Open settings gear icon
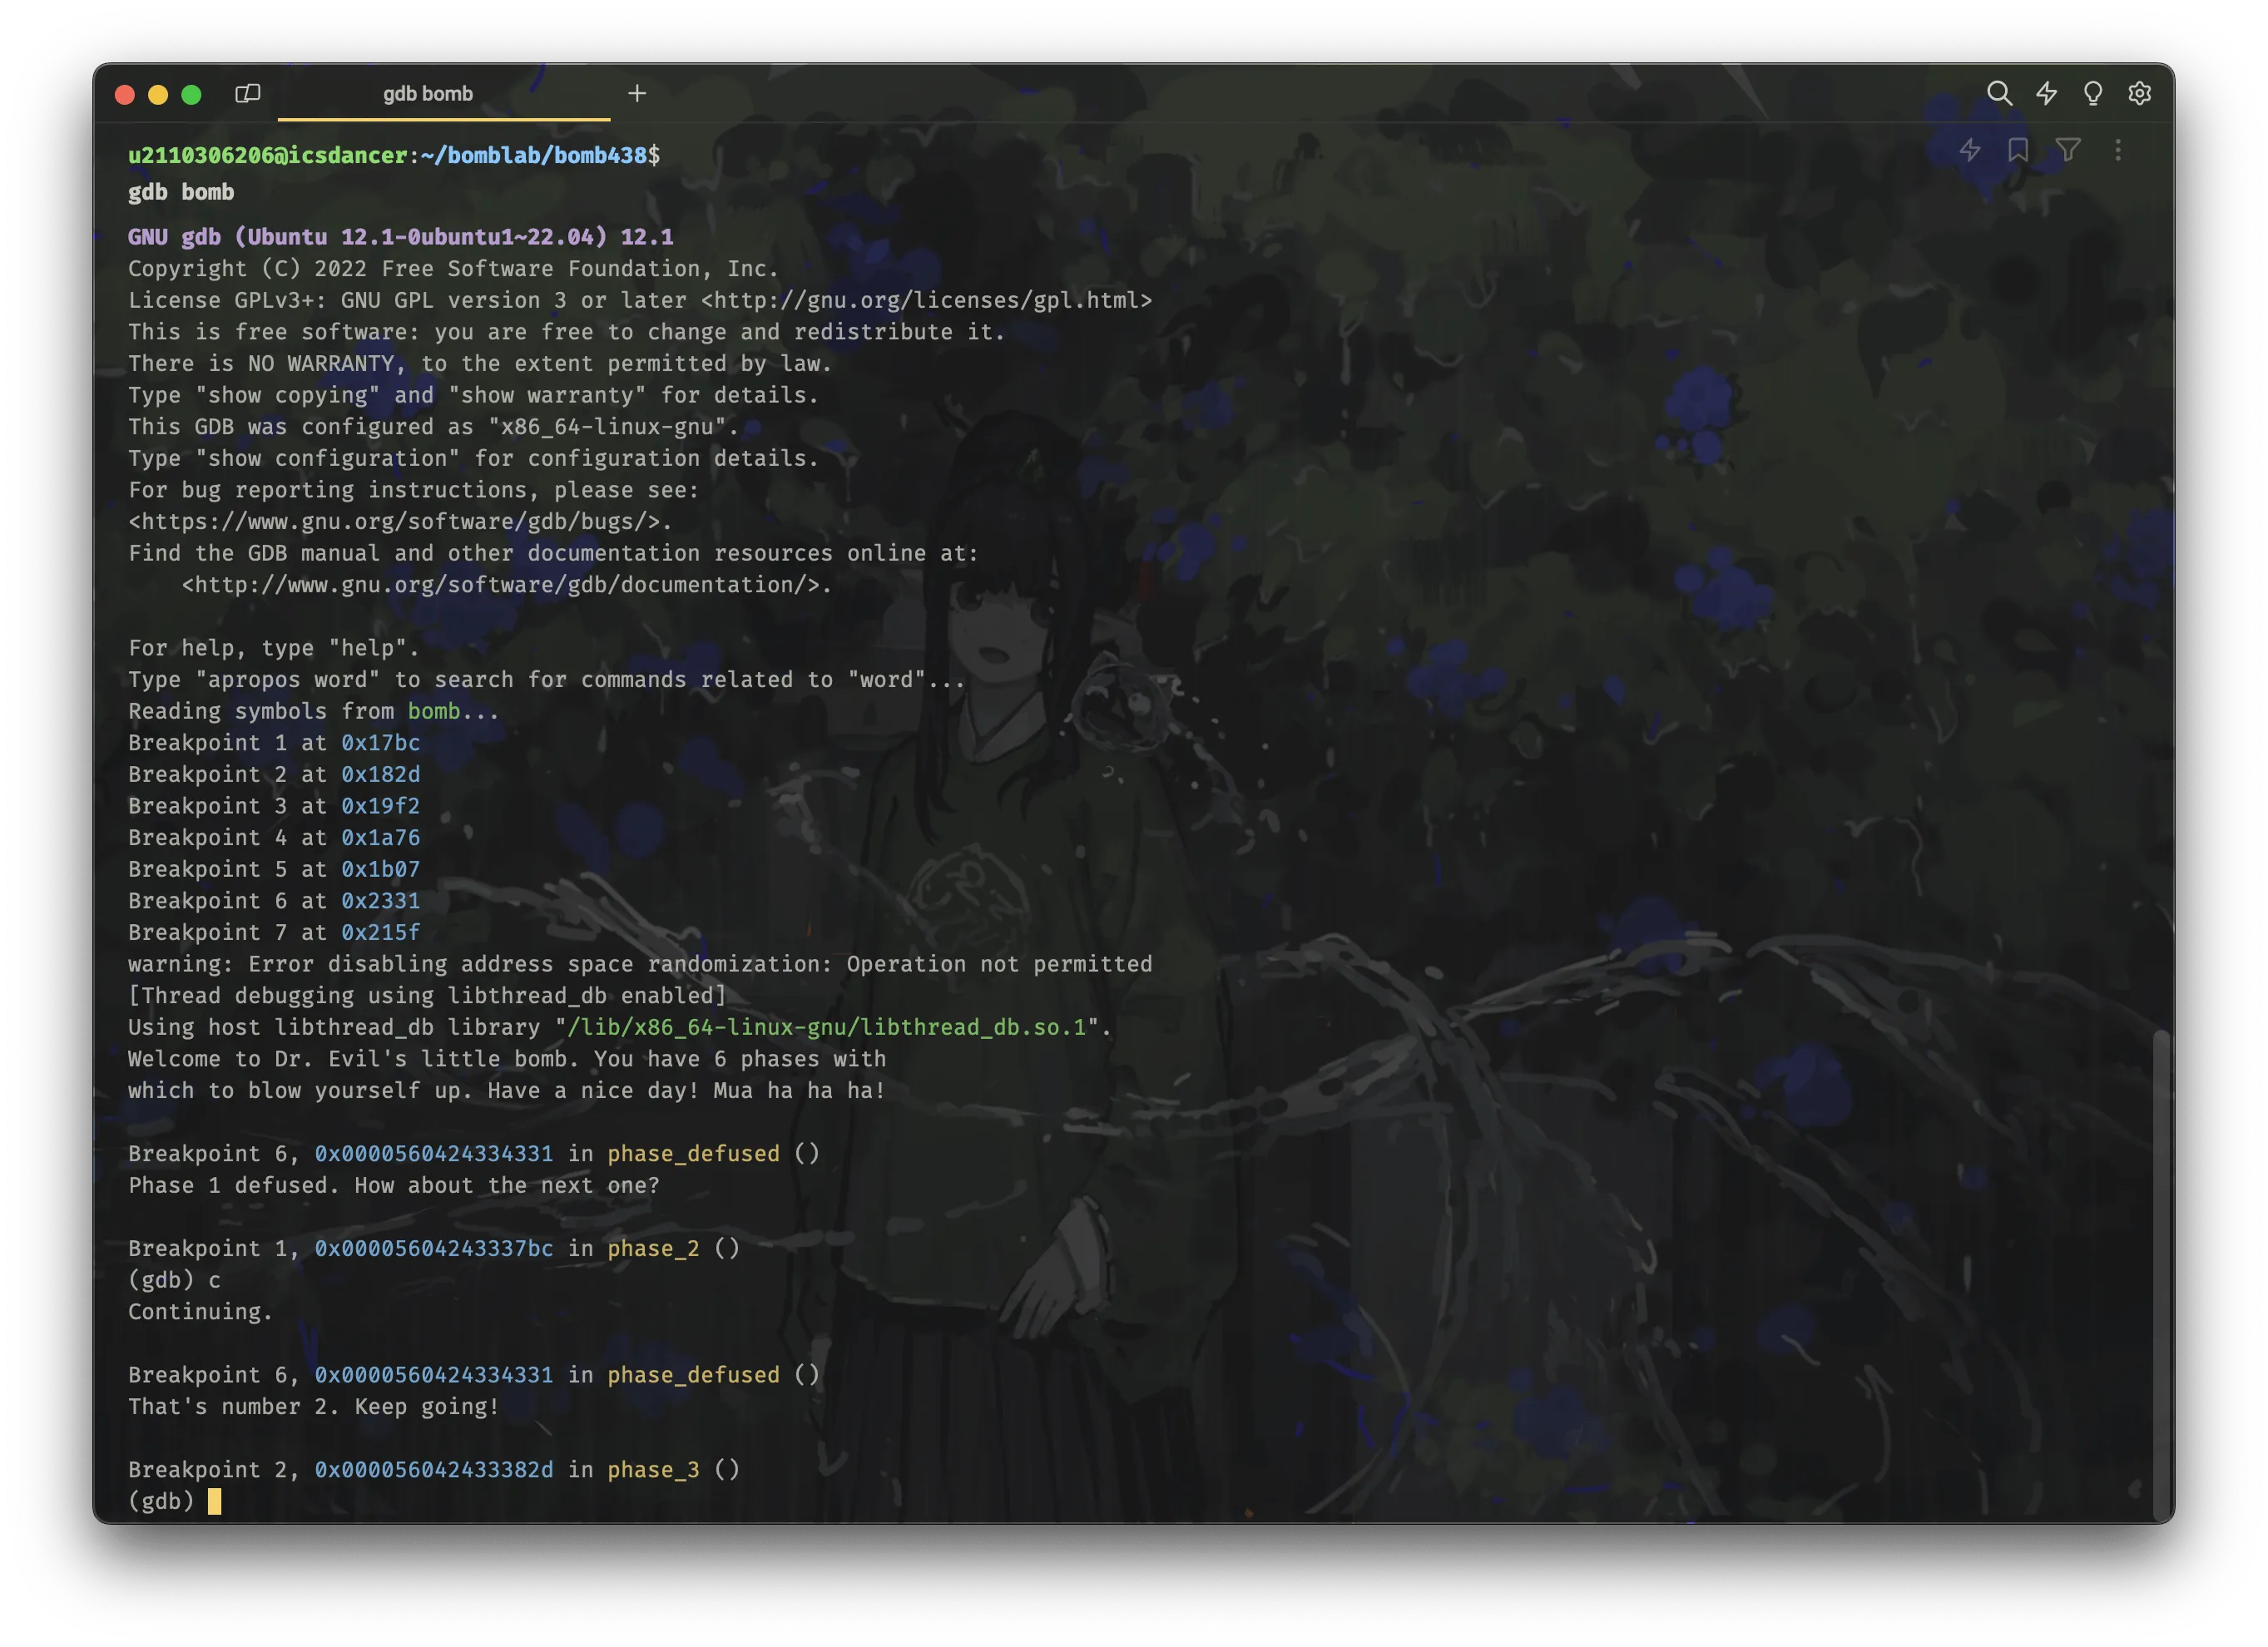The width and height of the screenshot is (2268, 1647). coord(2139,93)
